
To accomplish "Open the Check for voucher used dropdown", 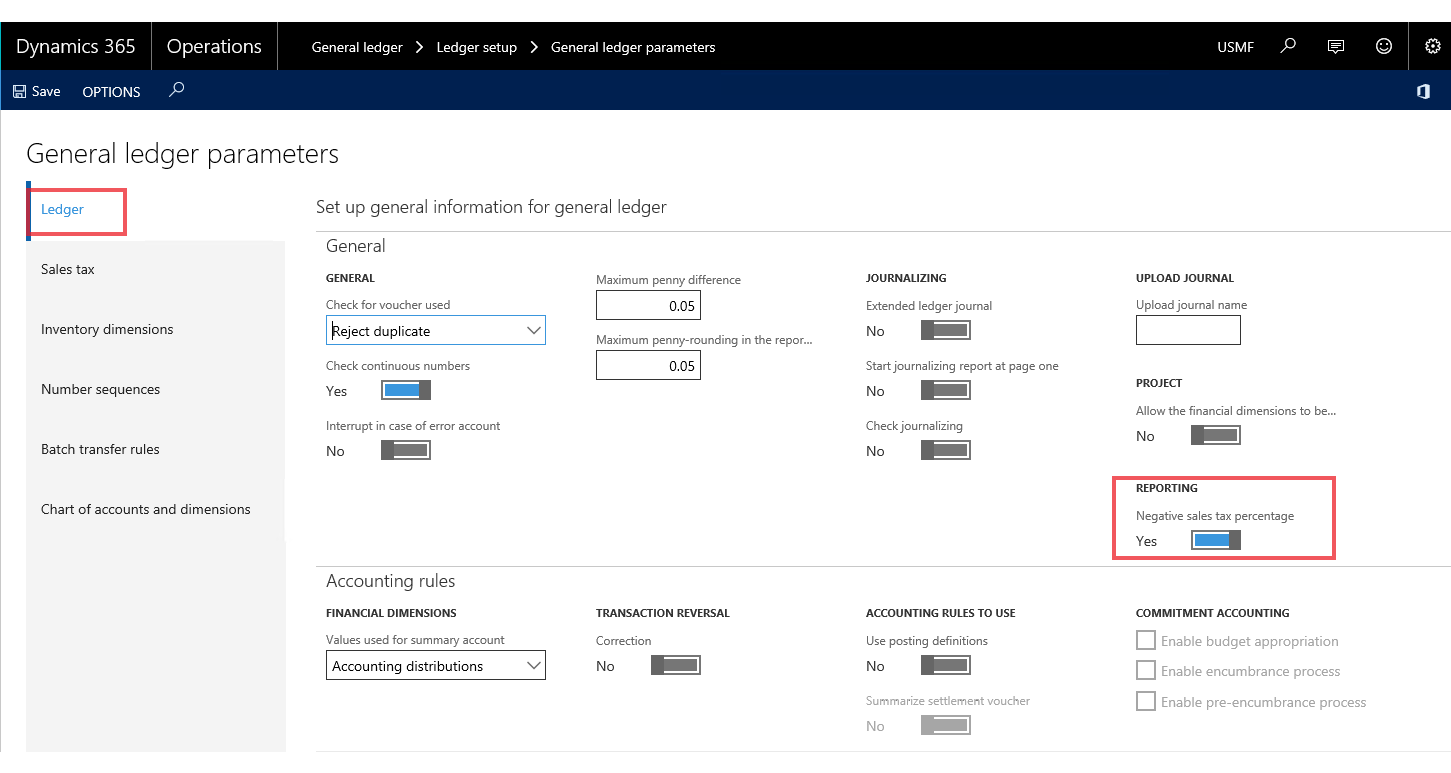I will (436, 330).
